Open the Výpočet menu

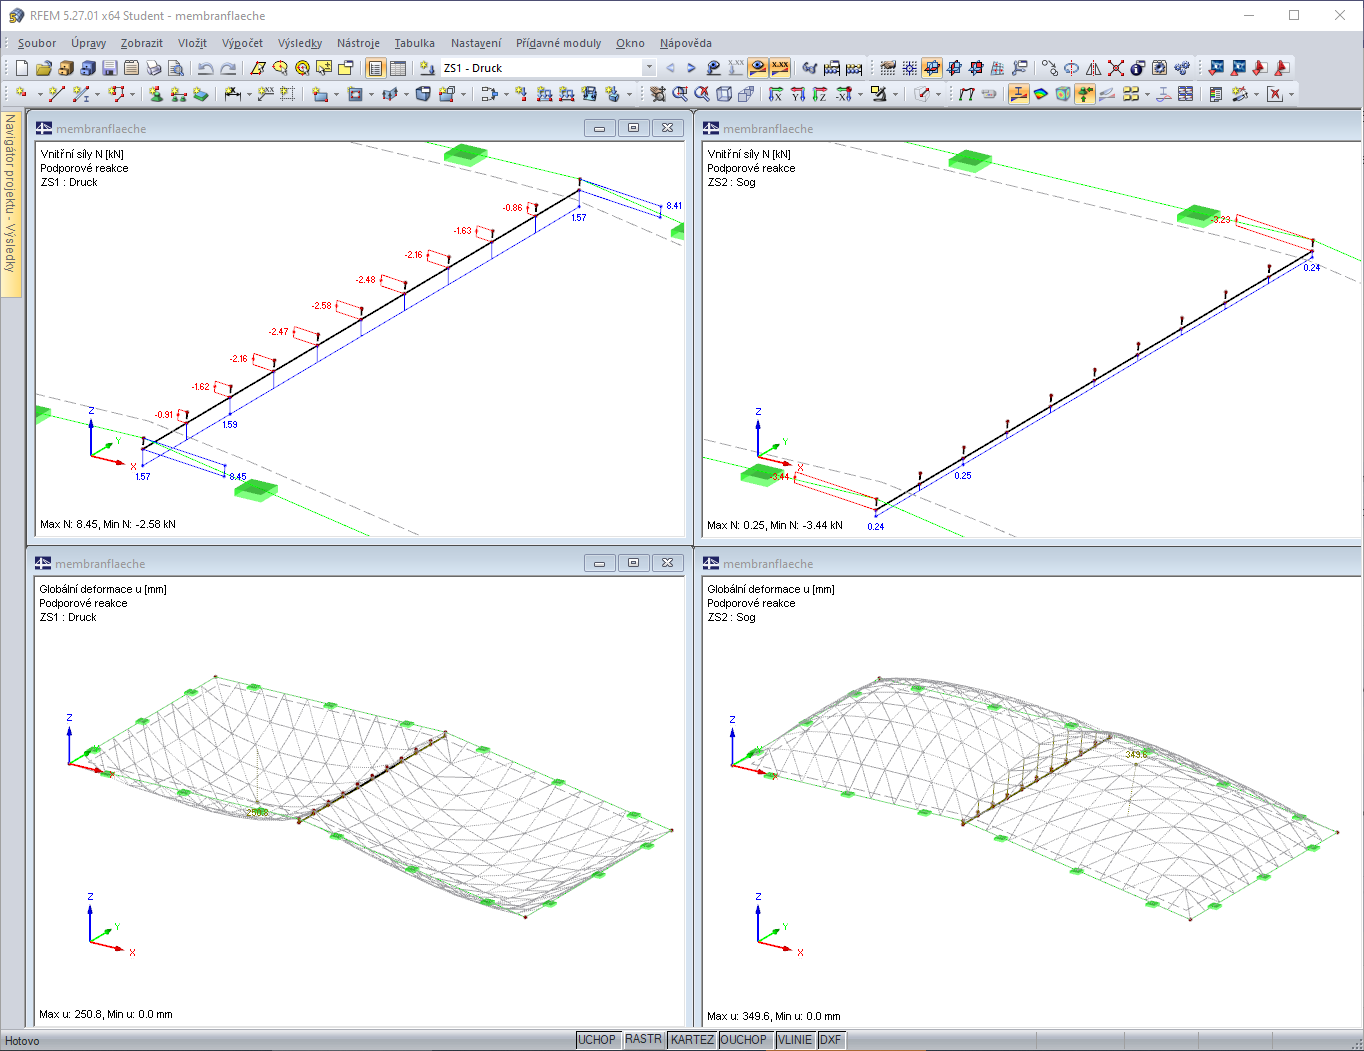pos(242,43)
